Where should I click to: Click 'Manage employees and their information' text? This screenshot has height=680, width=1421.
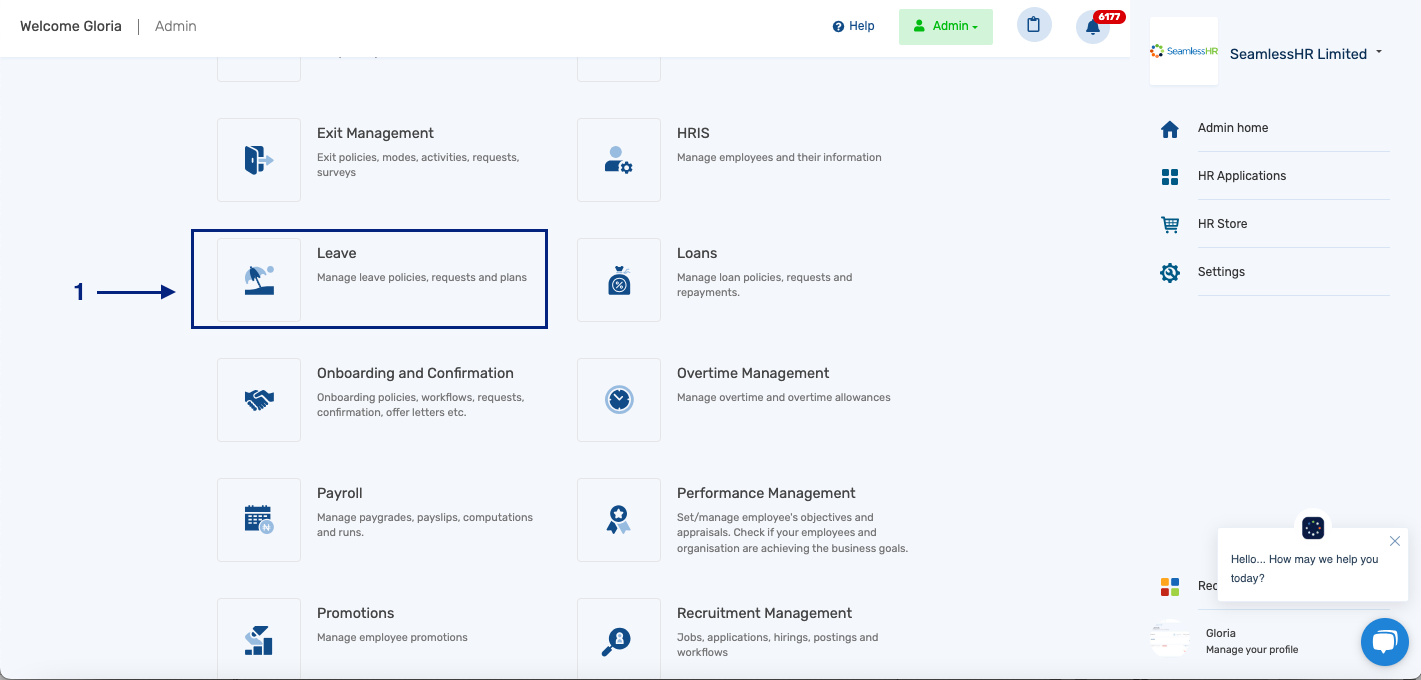pyautogui.click(x=779, y=157)
